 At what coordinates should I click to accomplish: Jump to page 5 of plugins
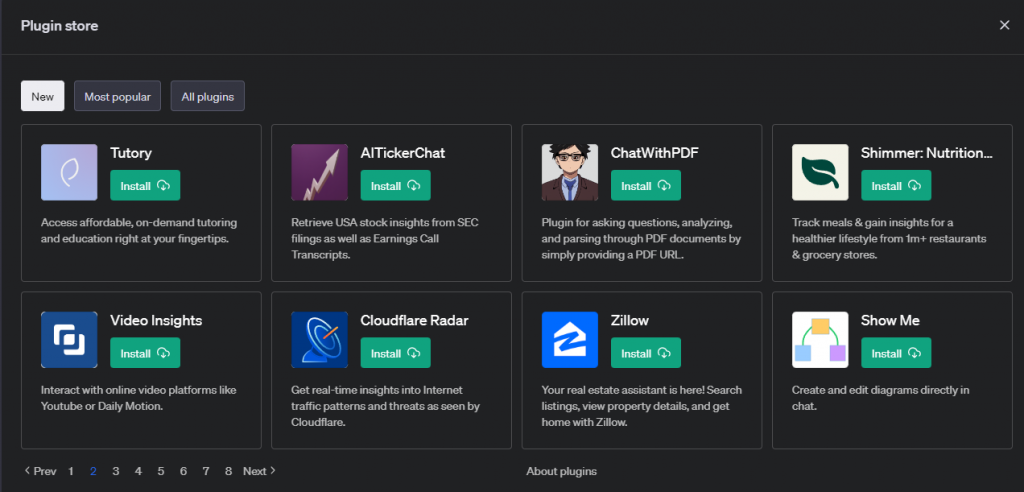coord(160,471)
